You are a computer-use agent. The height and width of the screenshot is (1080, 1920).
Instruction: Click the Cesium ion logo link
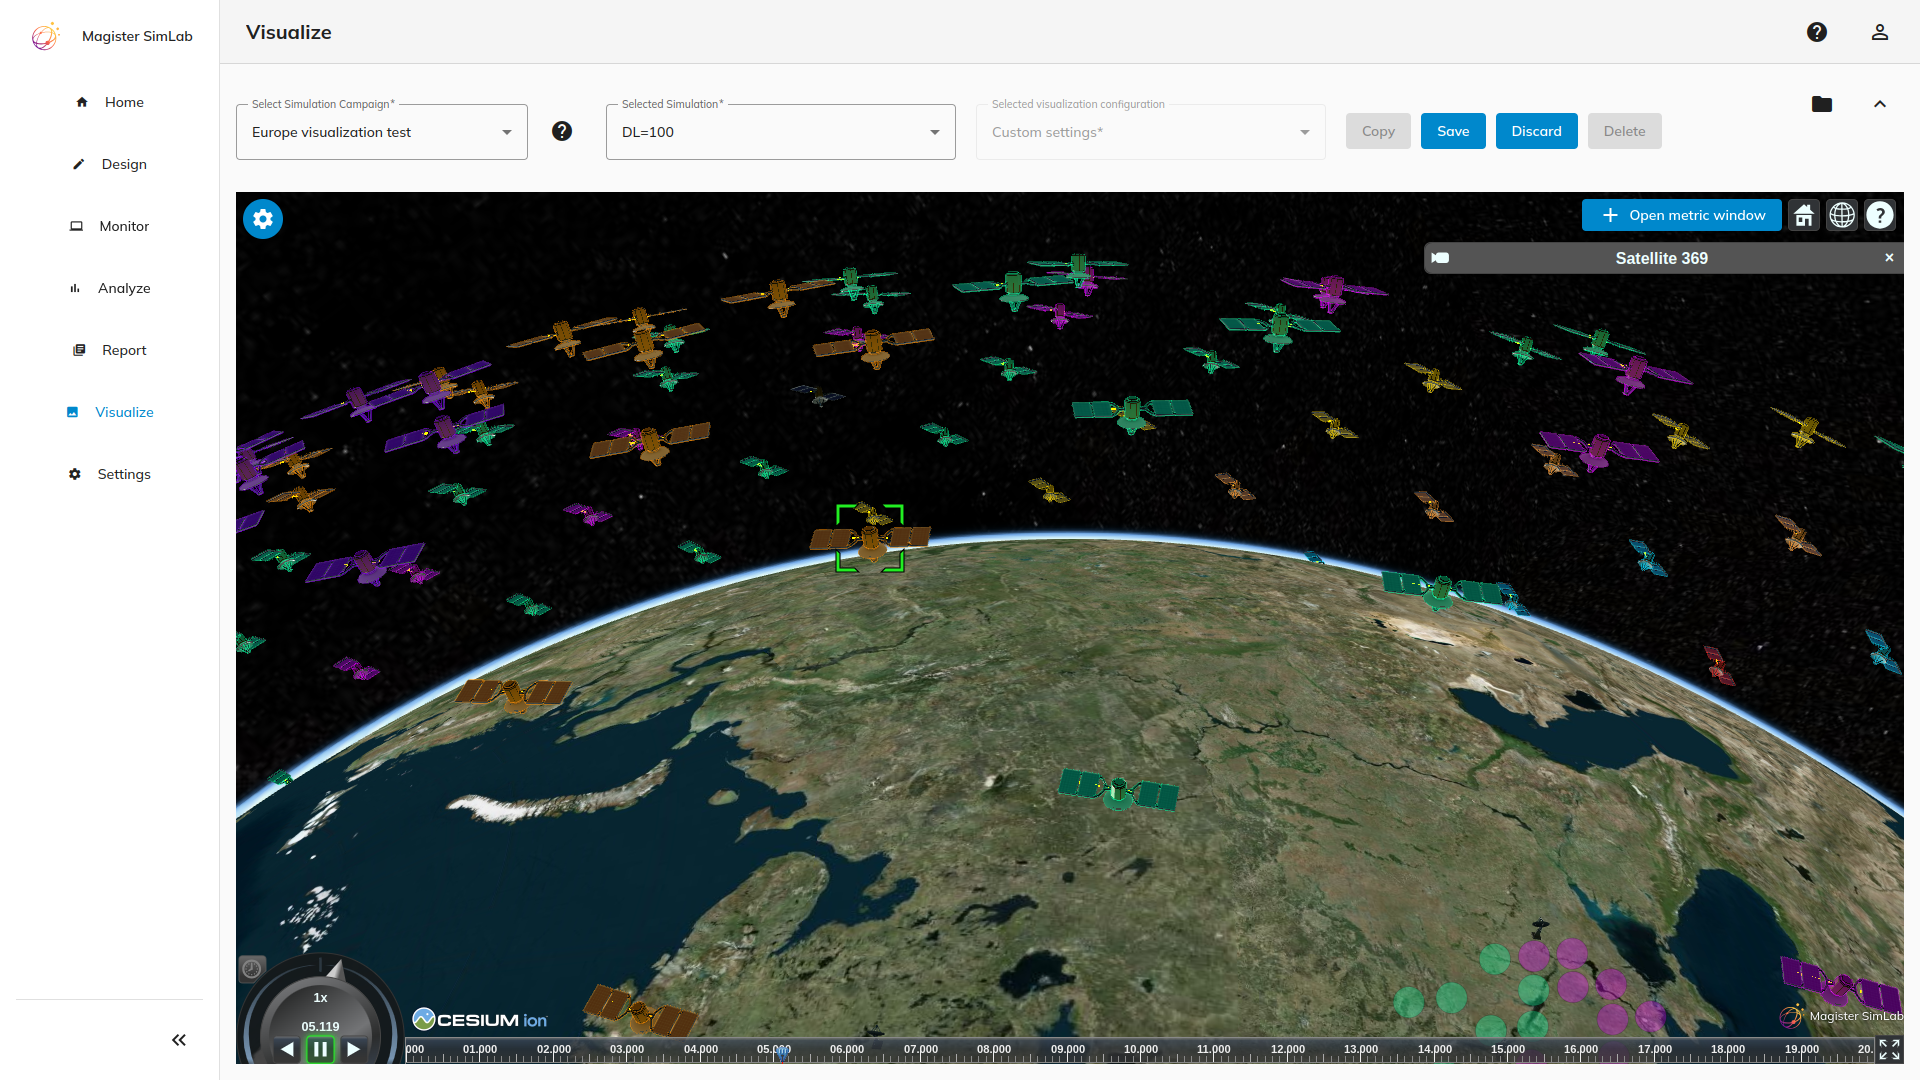(480, 1019)
